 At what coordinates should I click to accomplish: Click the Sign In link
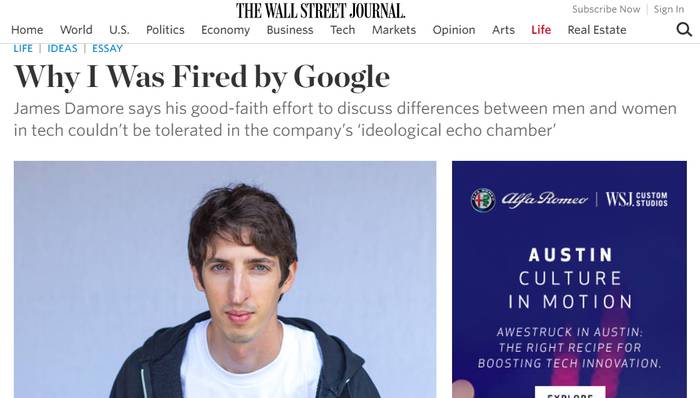pos(669,9)
